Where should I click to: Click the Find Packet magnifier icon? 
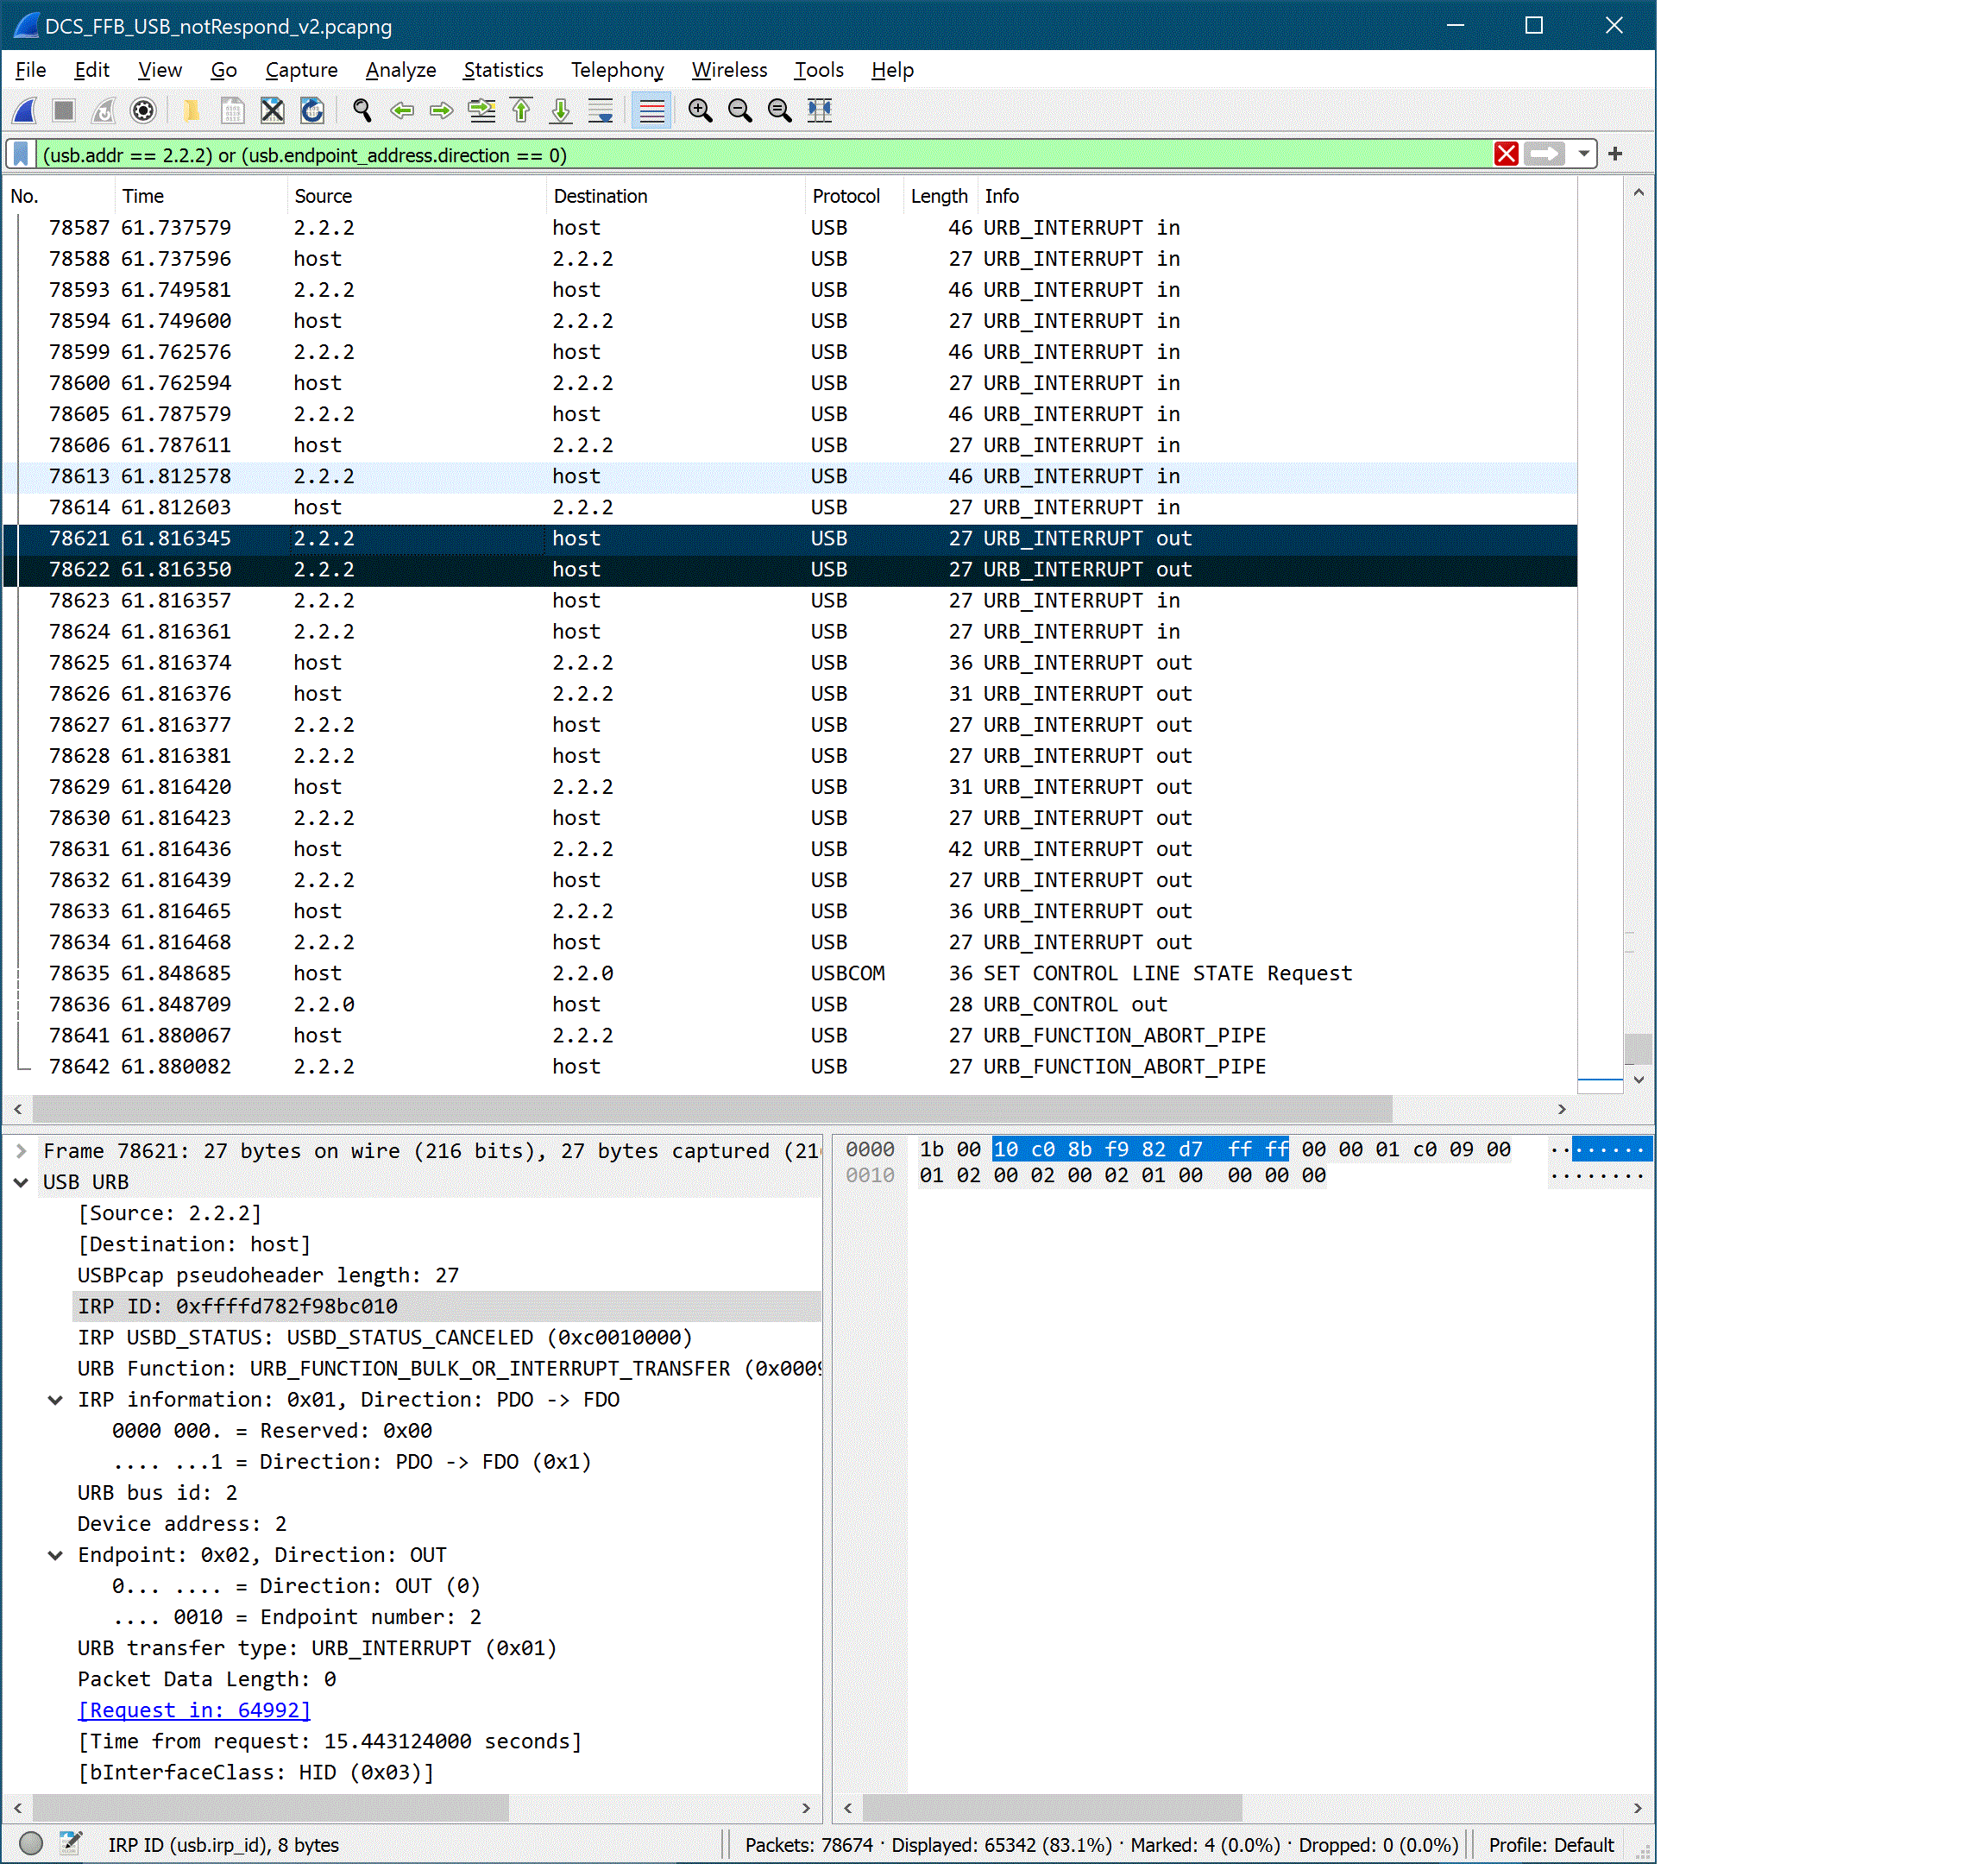click(362, 110)
